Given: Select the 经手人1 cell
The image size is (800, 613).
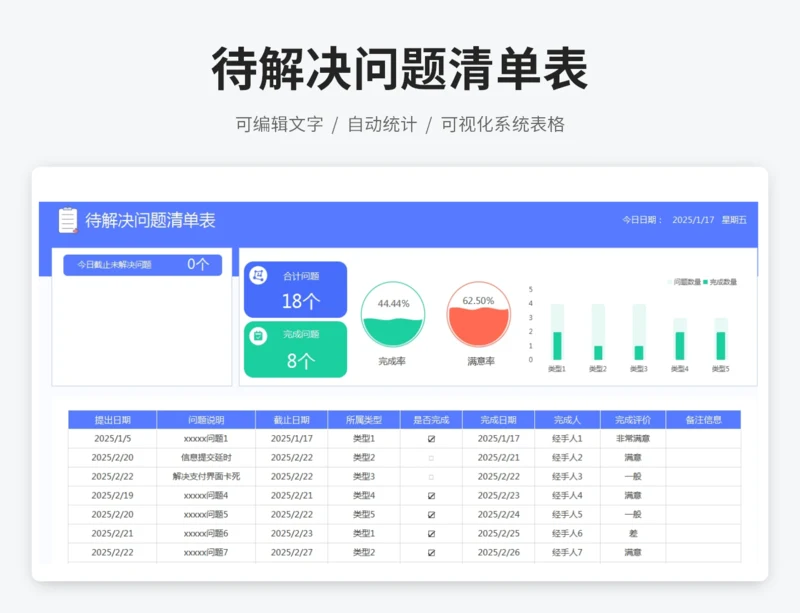Looking at the screenshot, I should 567,438.
